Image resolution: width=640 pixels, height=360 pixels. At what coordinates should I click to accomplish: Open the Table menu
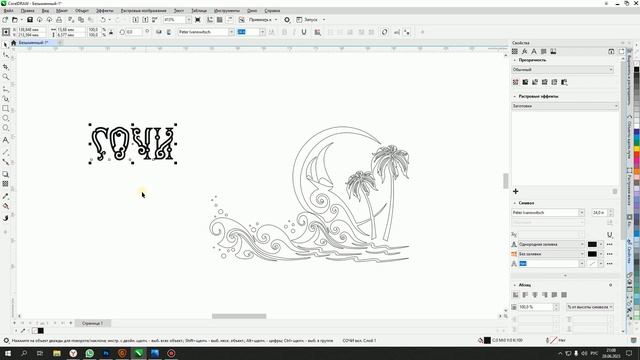pyautogui.click(x=199, y=11)
